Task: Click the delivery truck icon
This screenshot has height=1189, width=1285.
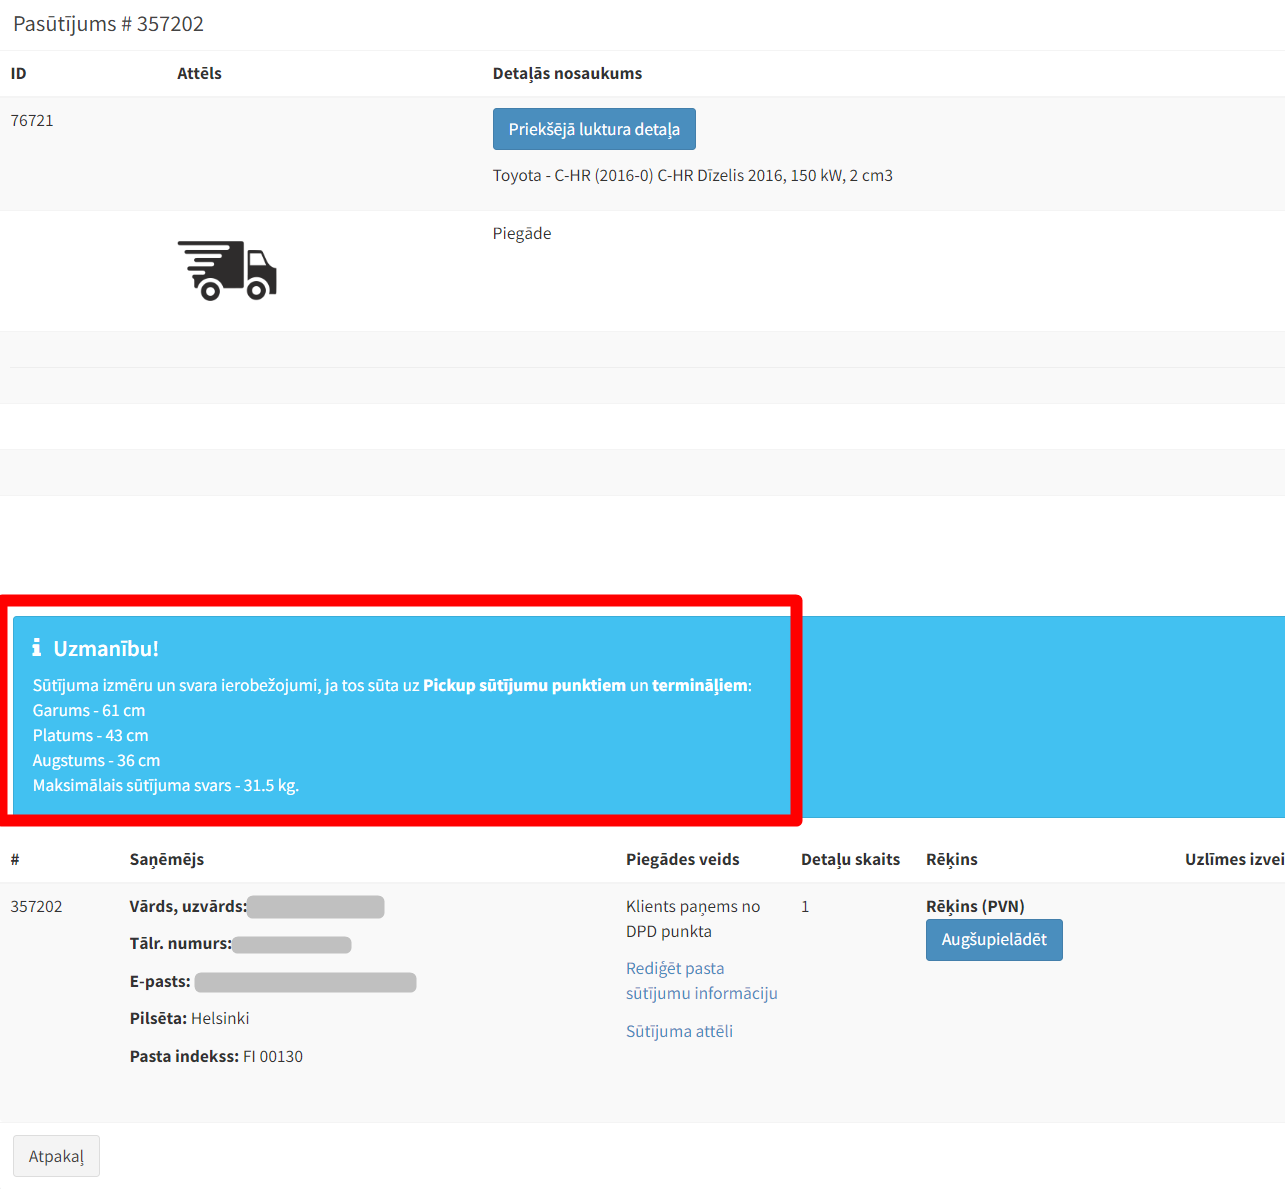Action: pos(227,270)
